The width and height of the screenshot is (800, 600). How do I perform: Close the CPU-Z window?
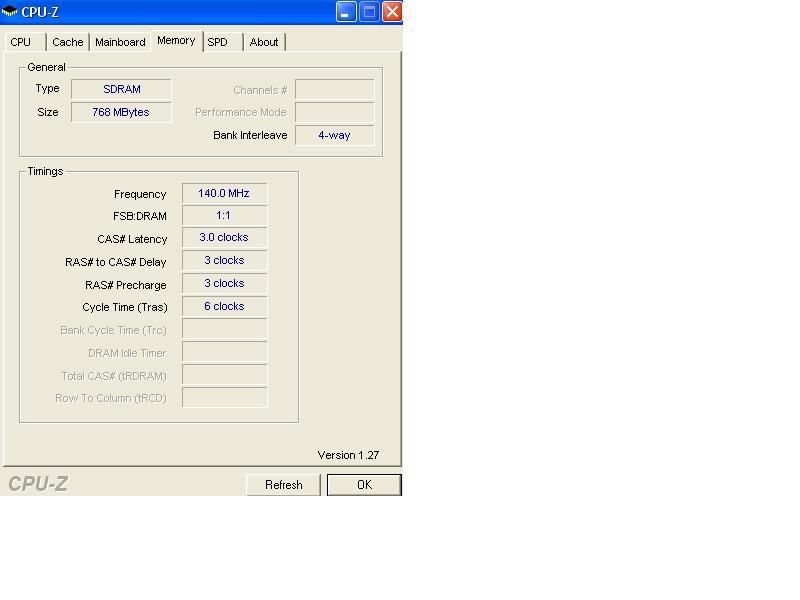point(391,12)
